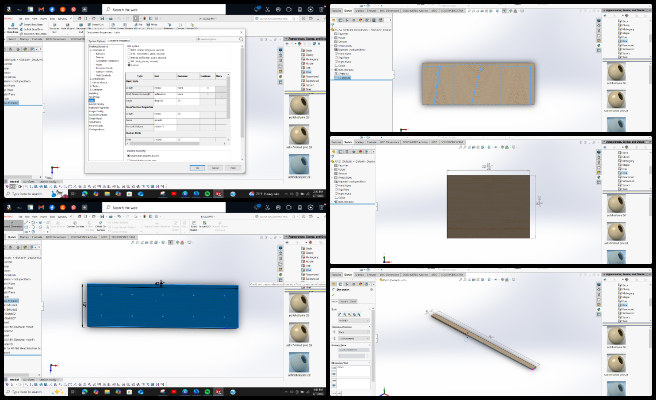Click the Gmail icon in top bar
Screen dimensions: 656x400
pos(41,9)
